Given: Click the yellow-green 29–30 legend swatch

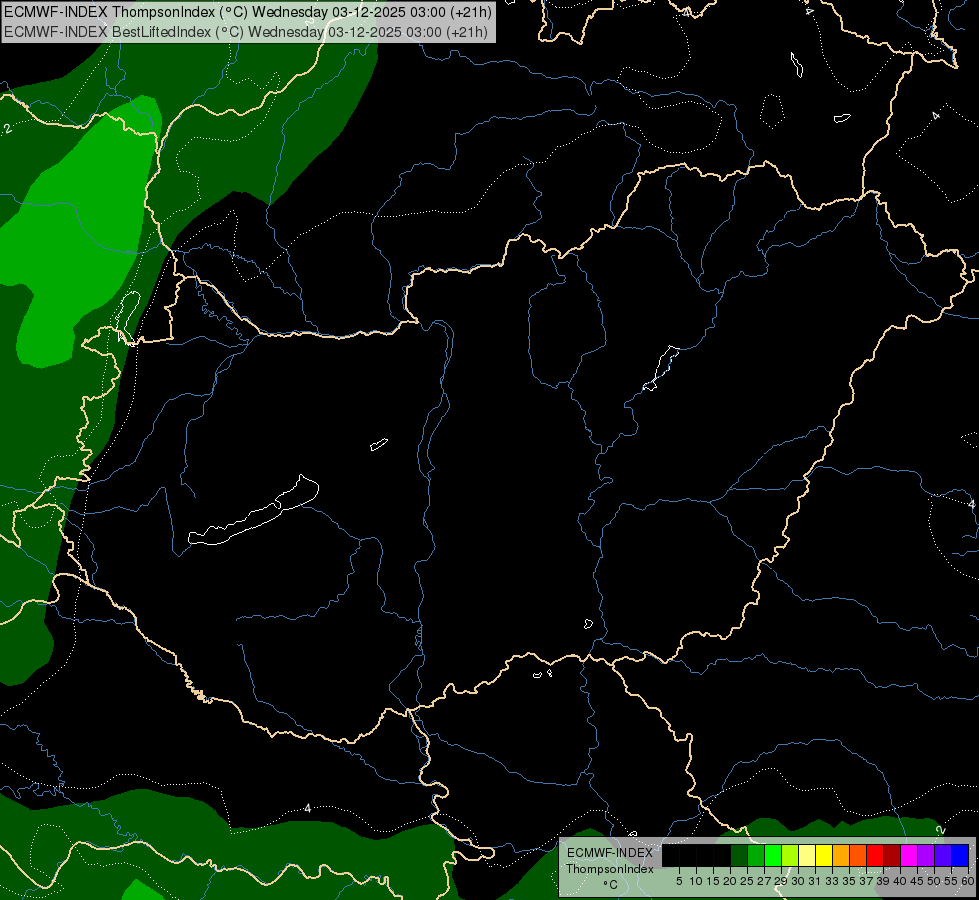Looking at the screenshot, I should click(790, 855).
